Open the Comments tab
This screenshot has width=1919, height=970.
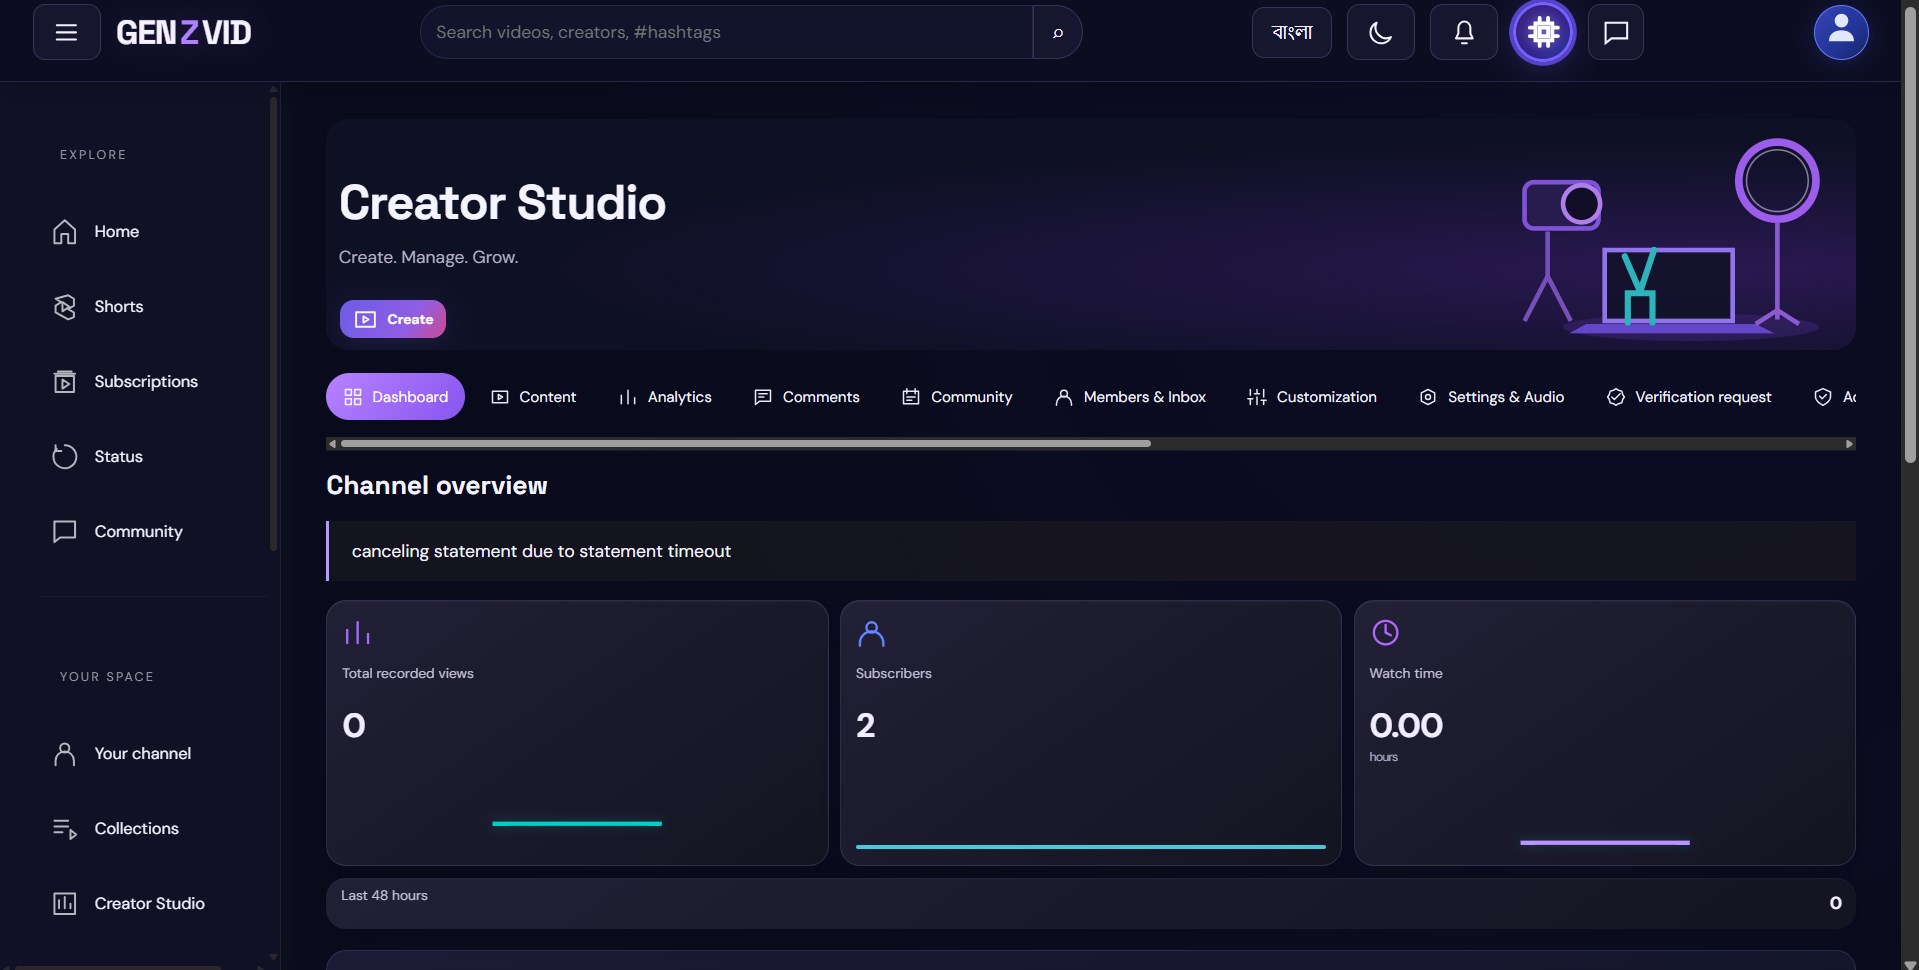click(806, 397)
